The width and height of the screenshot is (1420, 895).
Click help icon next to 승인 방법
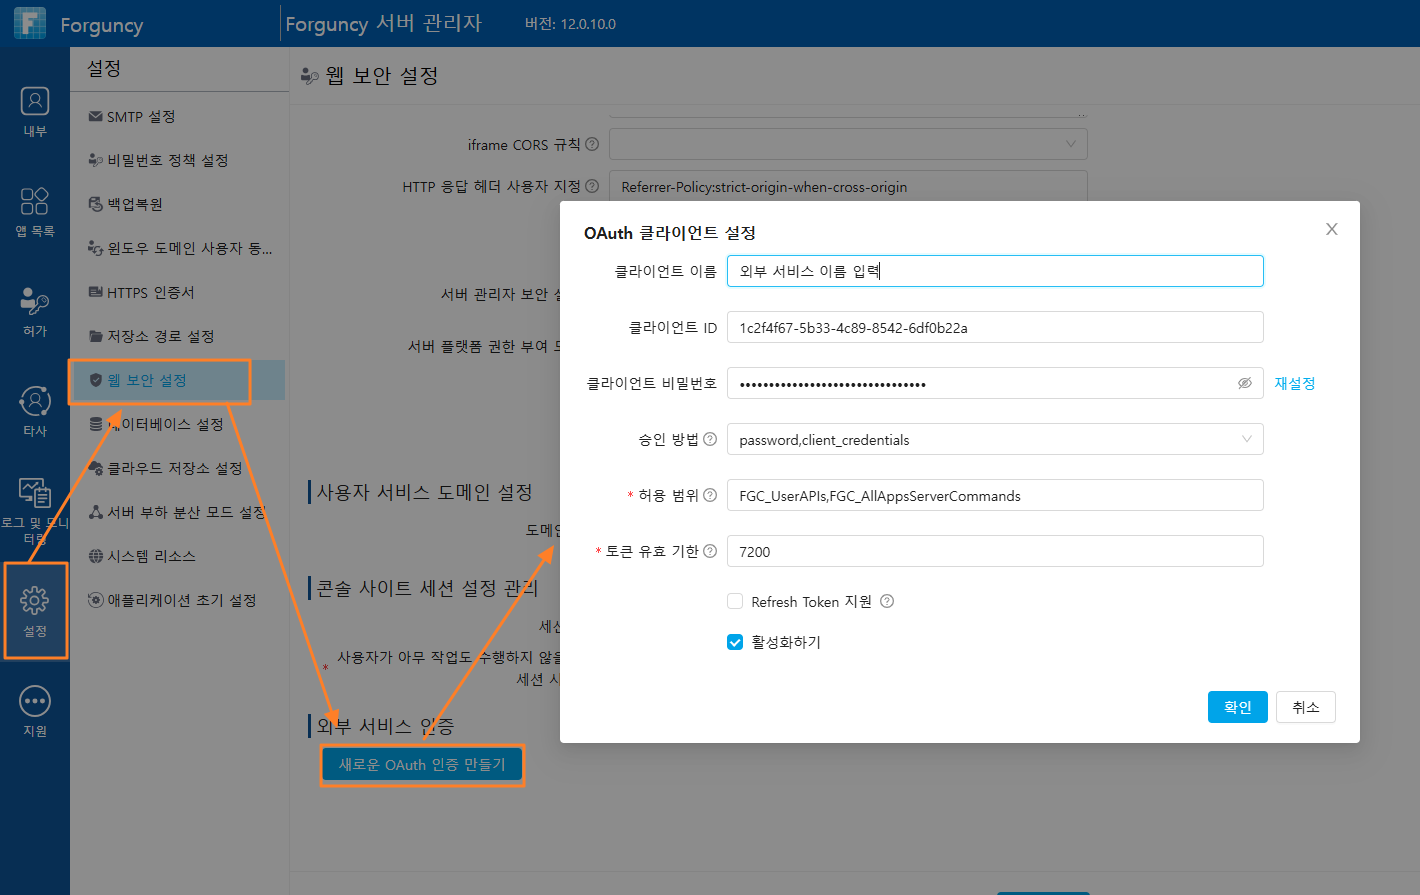pos(710,439)
